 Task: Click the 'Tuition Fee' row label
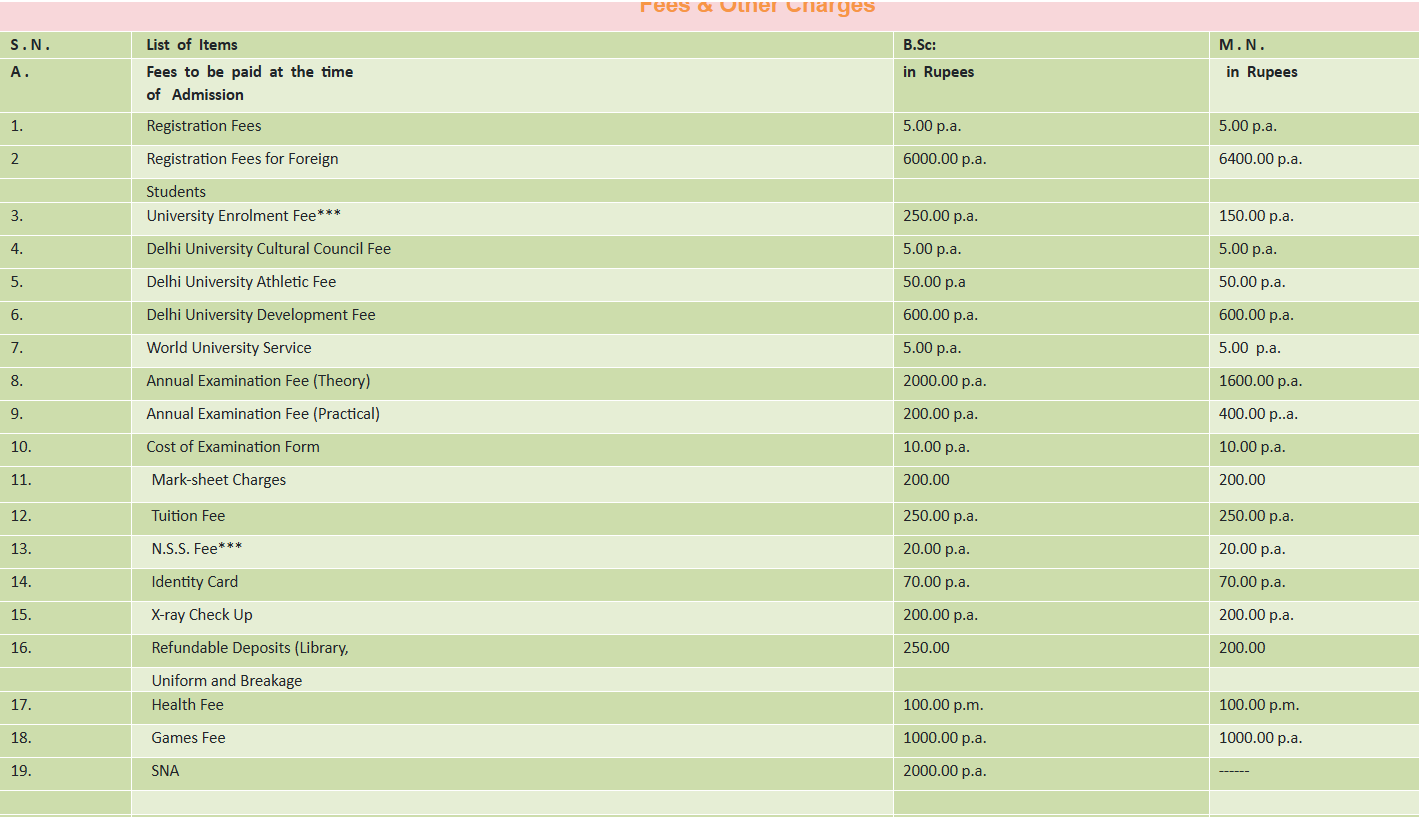(x=188, y=516)
